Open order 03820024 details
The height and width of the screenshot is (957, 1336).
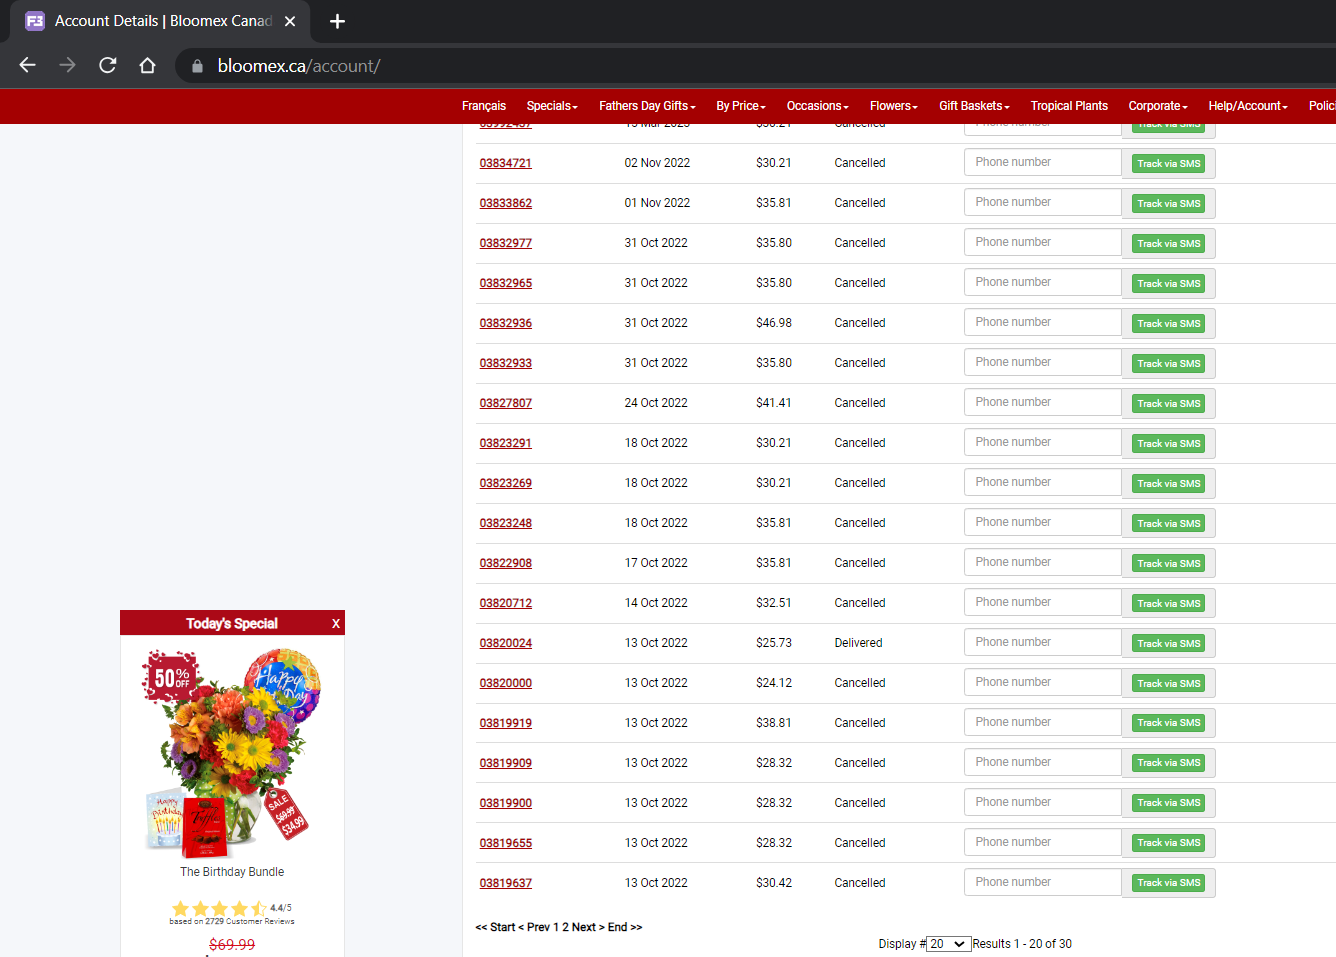pos(506,643)
